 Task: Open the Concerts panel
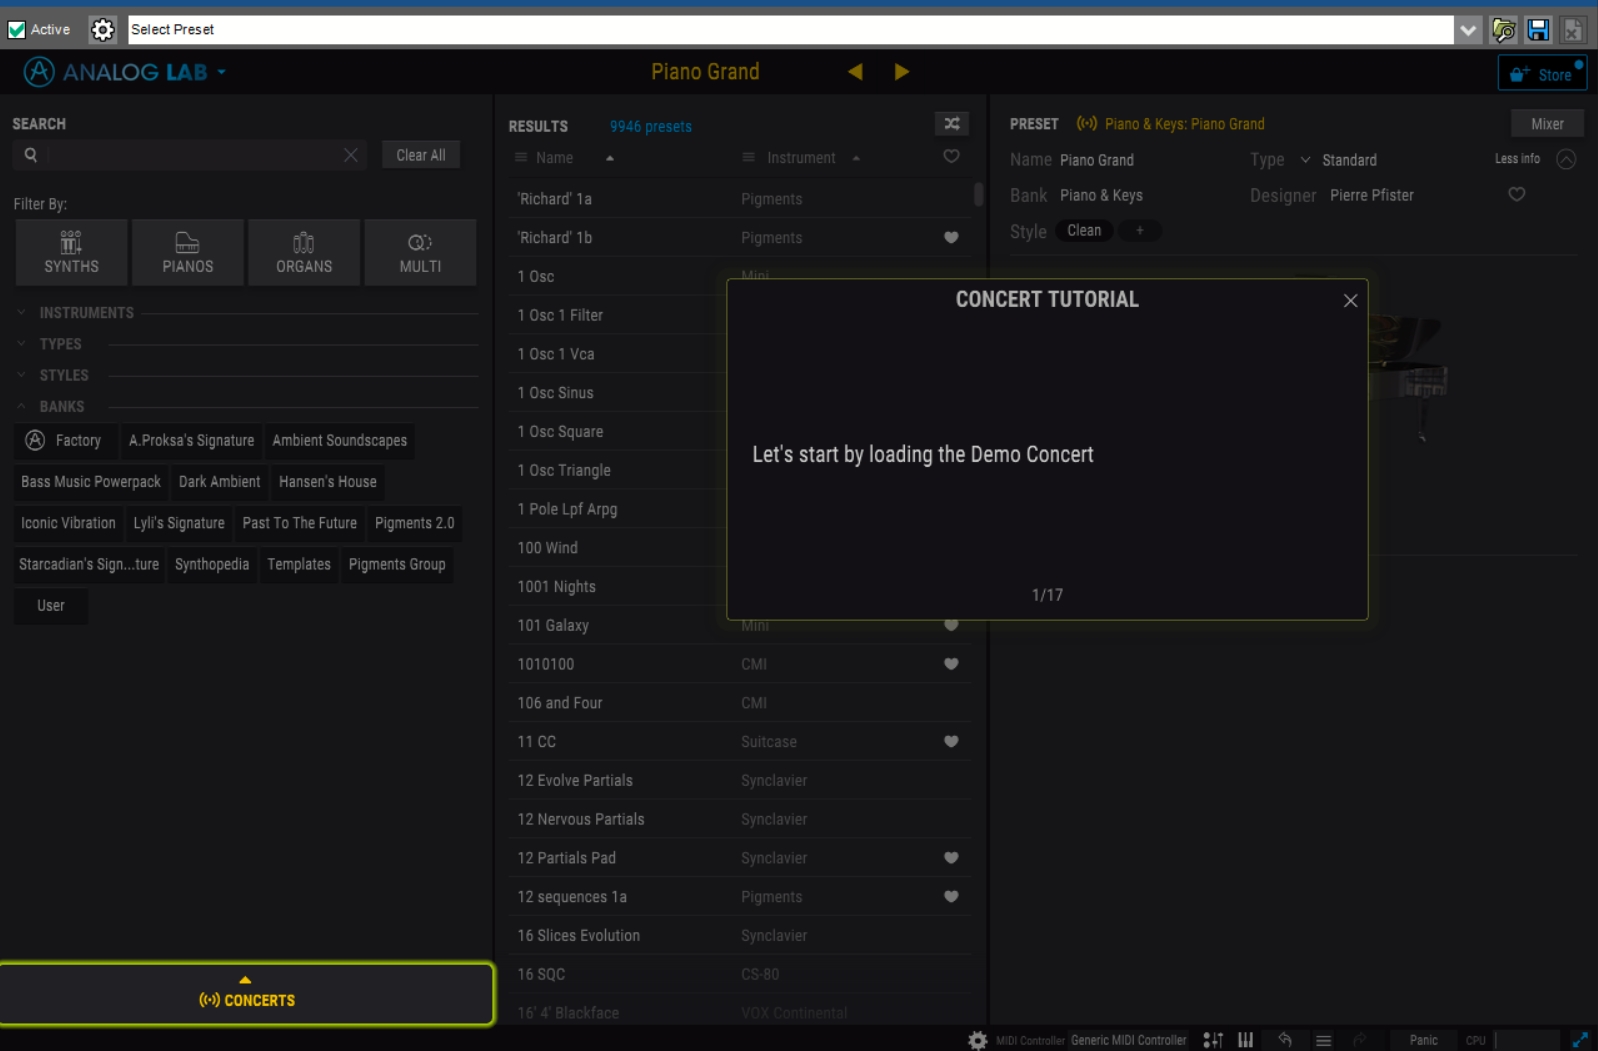247,994
